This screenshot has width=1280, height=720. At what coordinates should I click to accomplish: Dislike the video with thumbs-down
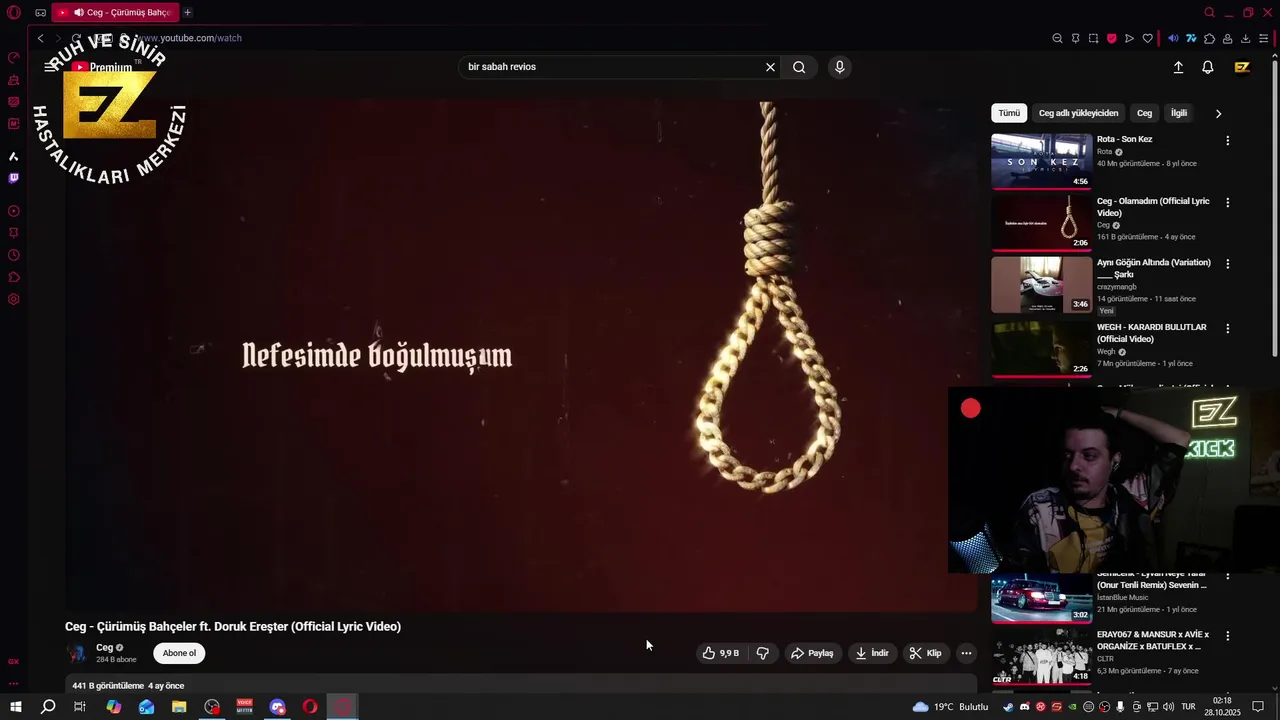[763, 653]
